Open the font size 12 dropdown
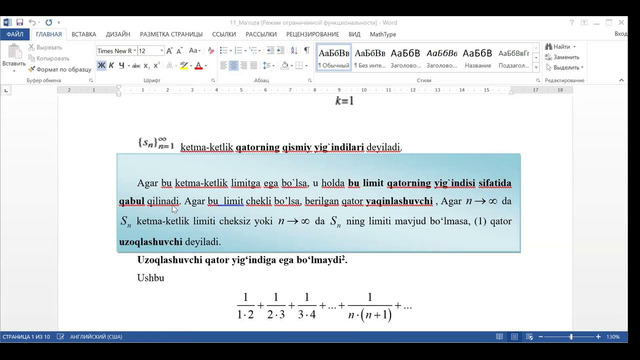Viewport: 640px width, 360px height. point(151,51)
